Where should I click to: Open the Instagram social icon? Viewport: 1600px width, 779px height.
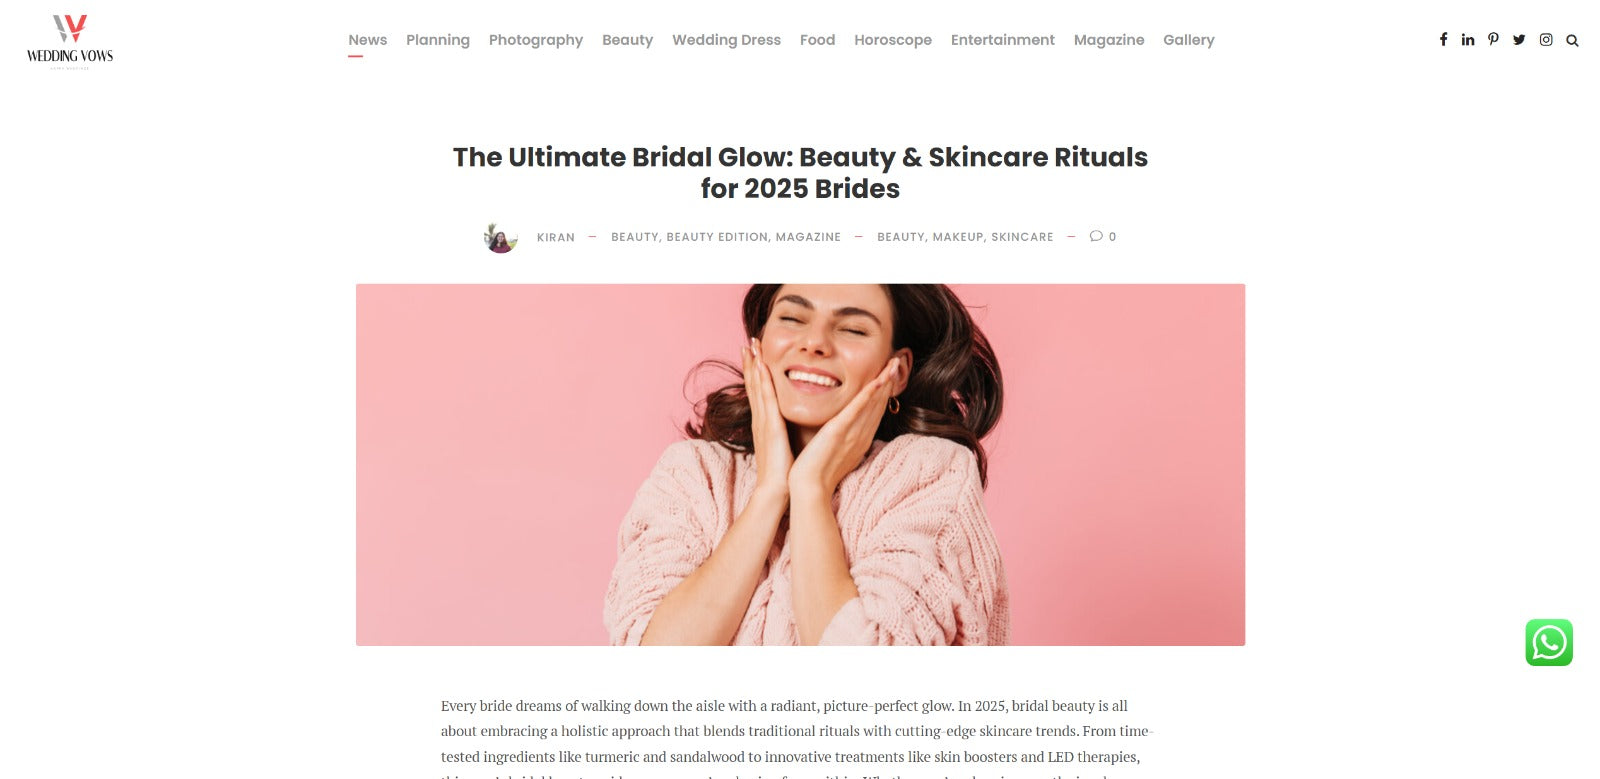point(1546,40)
